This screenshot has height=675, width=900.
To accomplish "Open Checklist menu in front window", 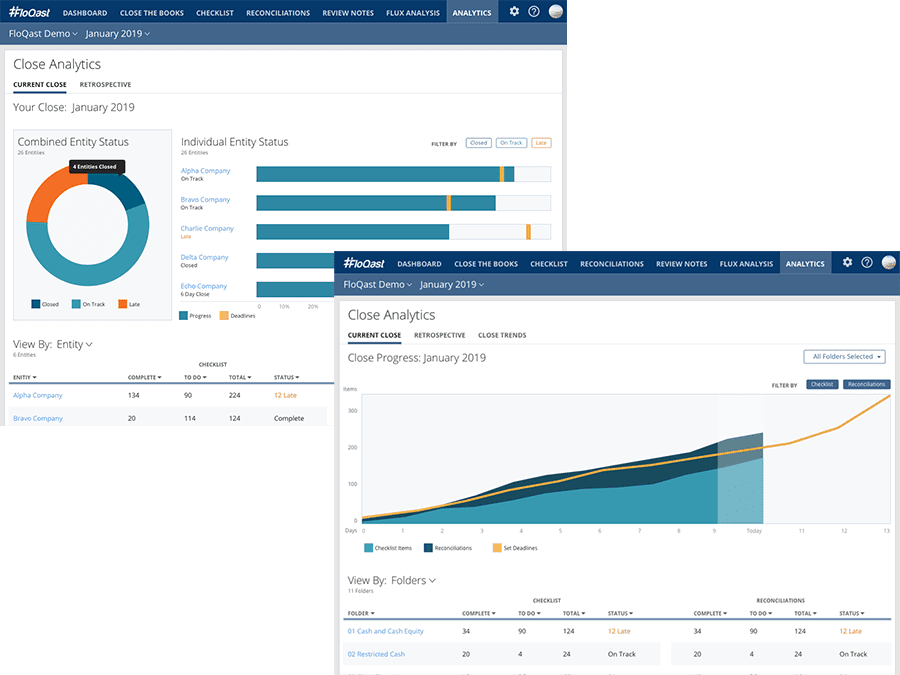I will (x=549, y=263).
